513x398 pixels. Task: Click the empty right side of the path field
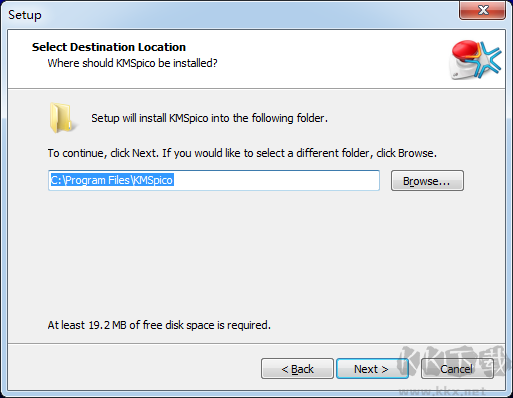coord(277,180)
